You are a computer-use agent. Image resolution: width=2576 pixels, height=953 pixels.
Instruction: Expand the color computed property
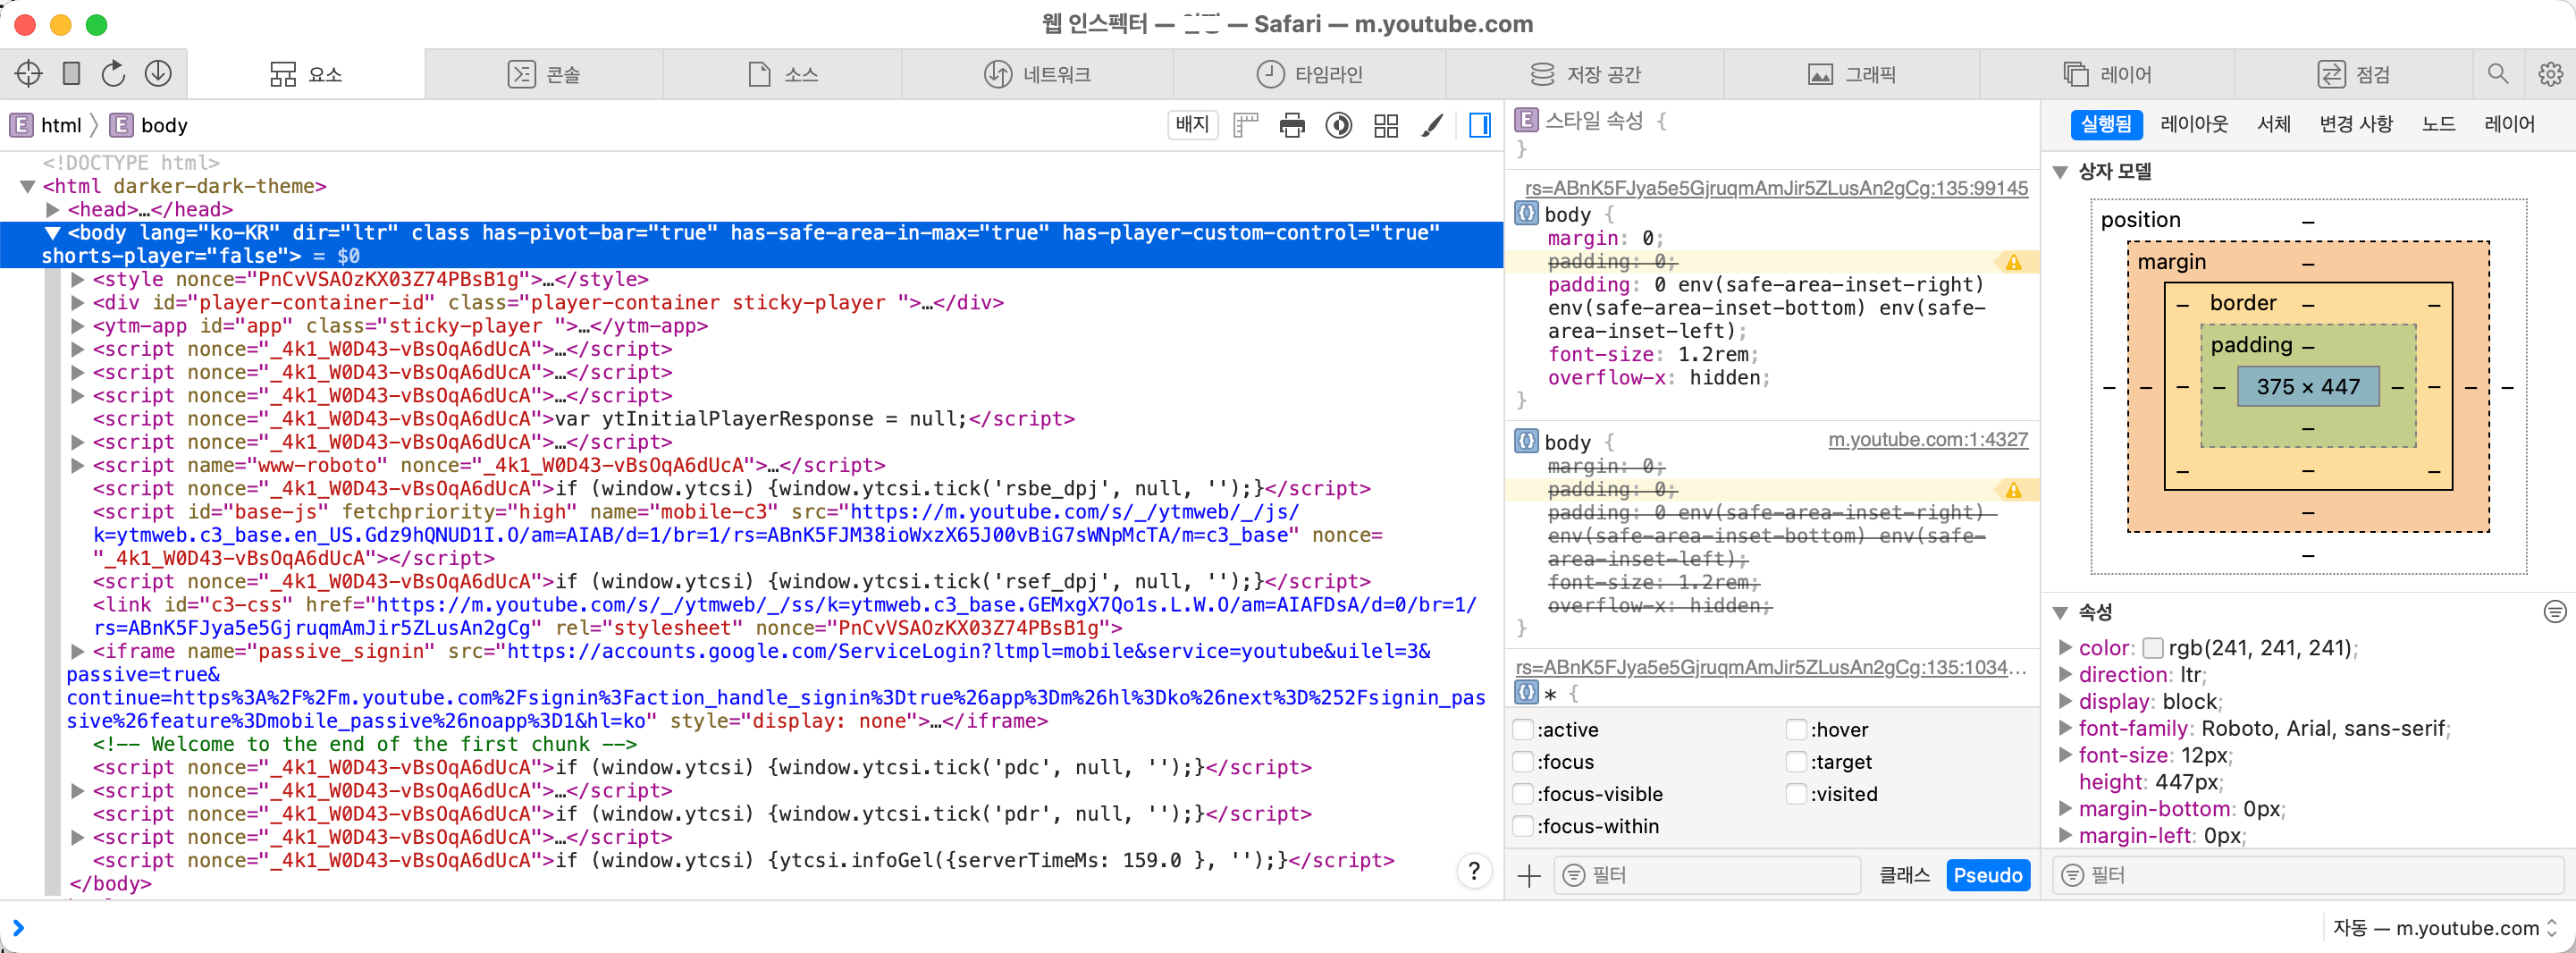tap(2066, 648)
